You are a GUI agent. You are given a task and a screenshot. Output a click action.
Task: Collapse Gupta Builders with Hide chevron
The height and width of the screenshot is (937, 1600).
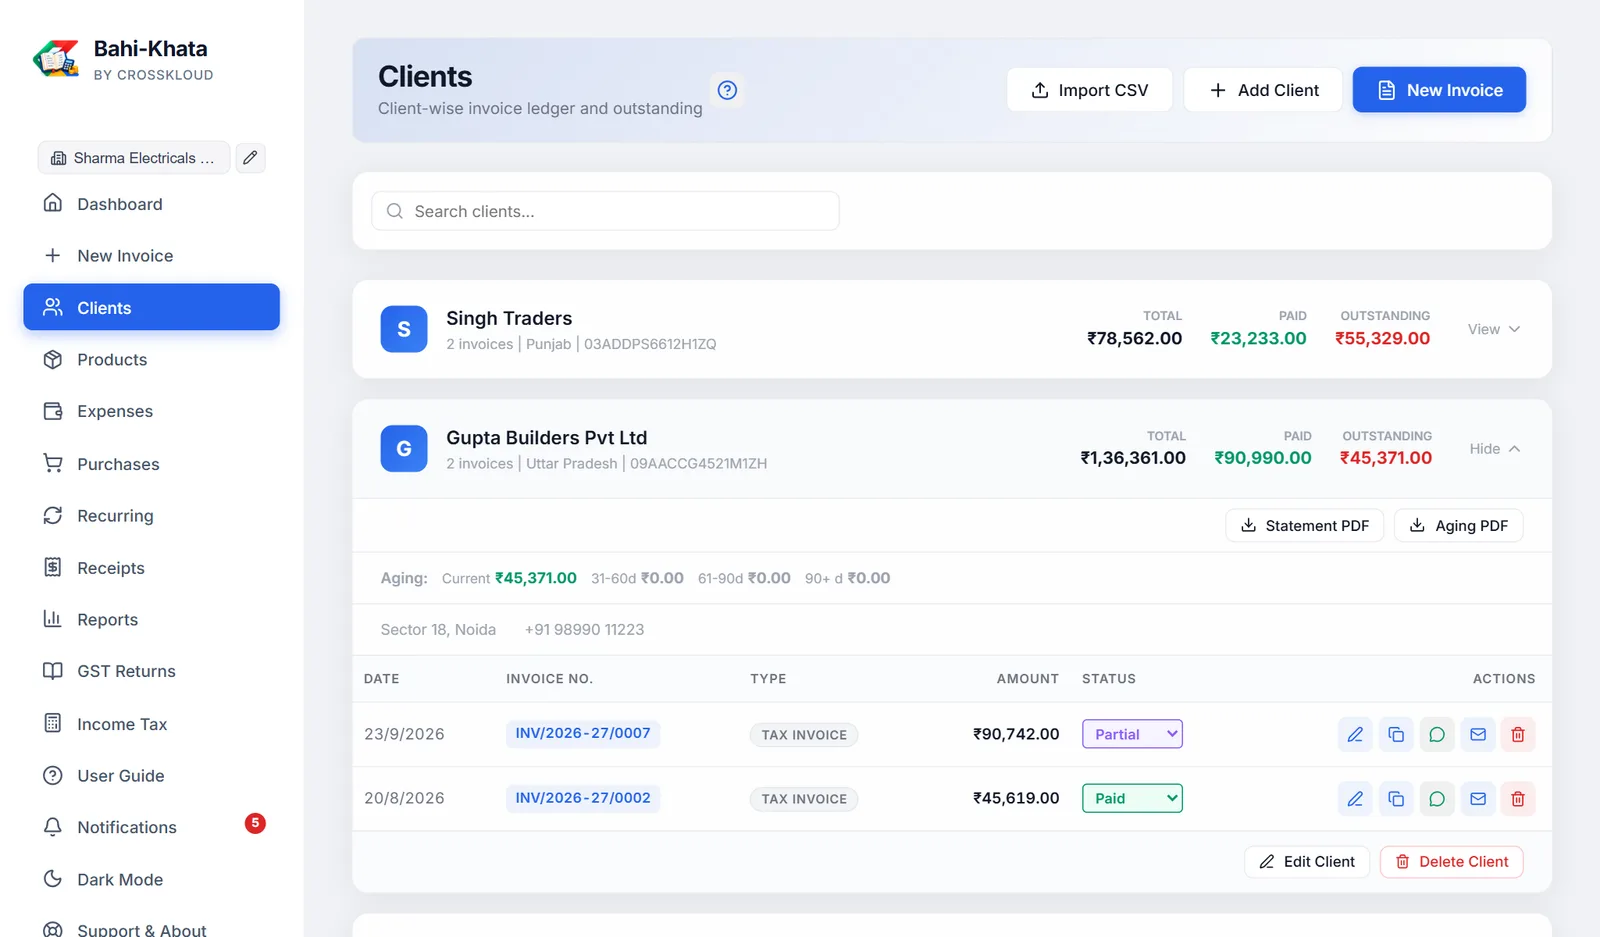1494,449
